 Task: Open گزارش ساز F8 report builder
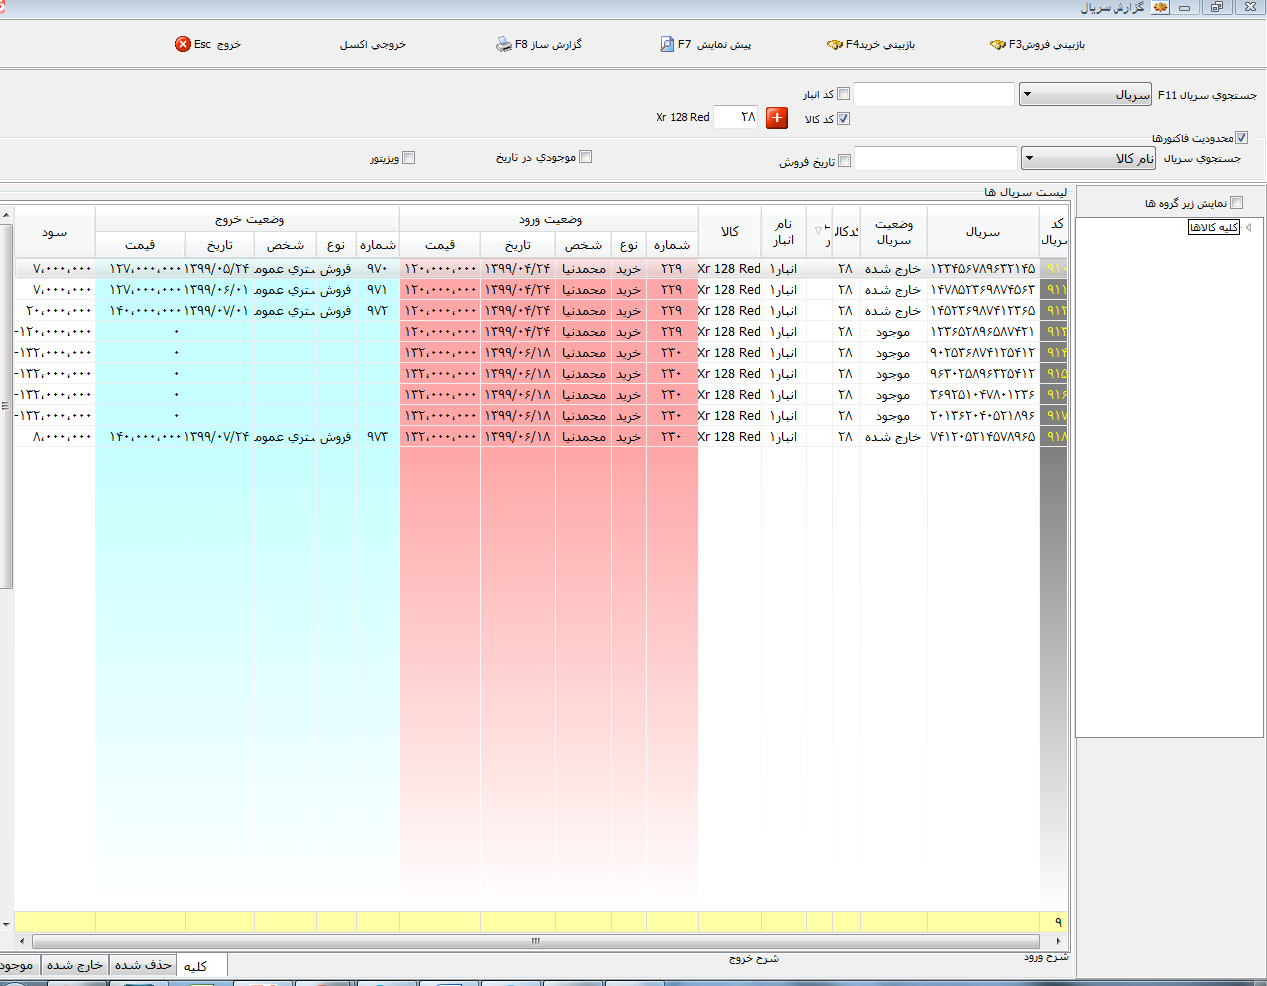tap(539, 44)
